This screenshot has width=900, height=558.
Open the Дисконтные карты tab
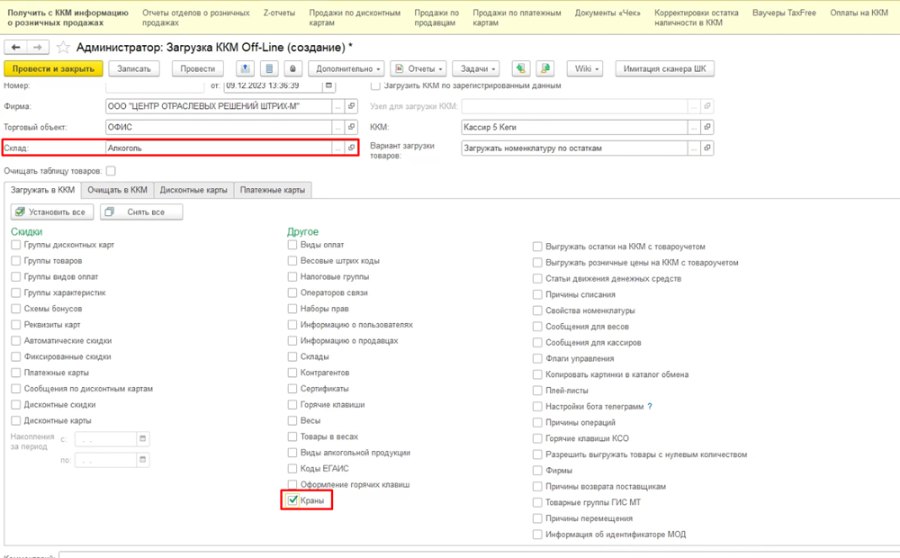pos(193,190)
